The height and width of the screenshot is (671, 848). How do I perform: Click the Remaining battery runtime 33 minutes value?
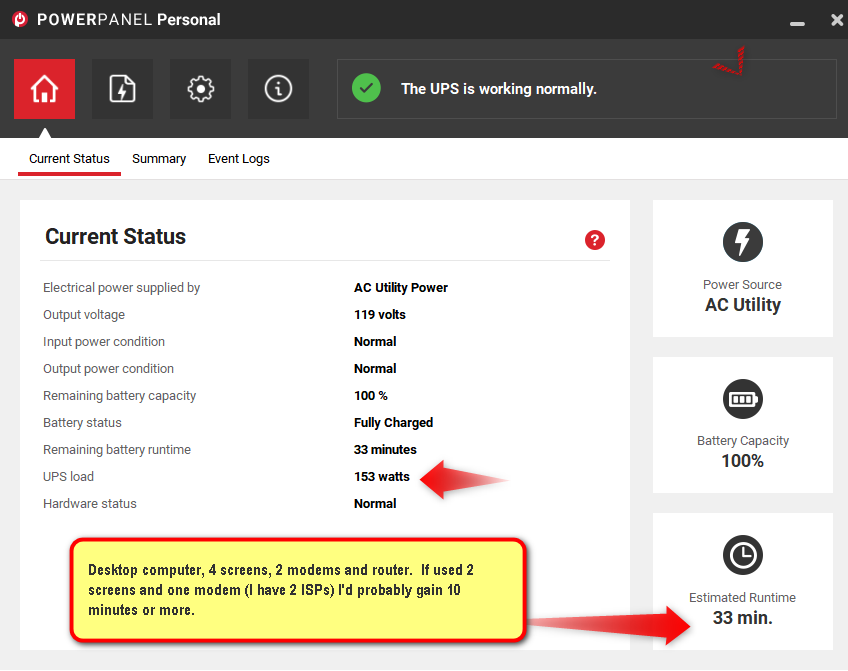tap(385, 450)
